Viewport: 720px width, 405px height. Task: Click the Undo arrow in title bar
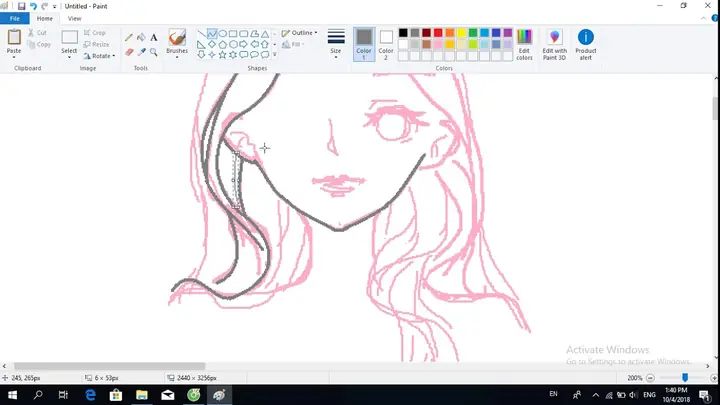pos(33,6)
